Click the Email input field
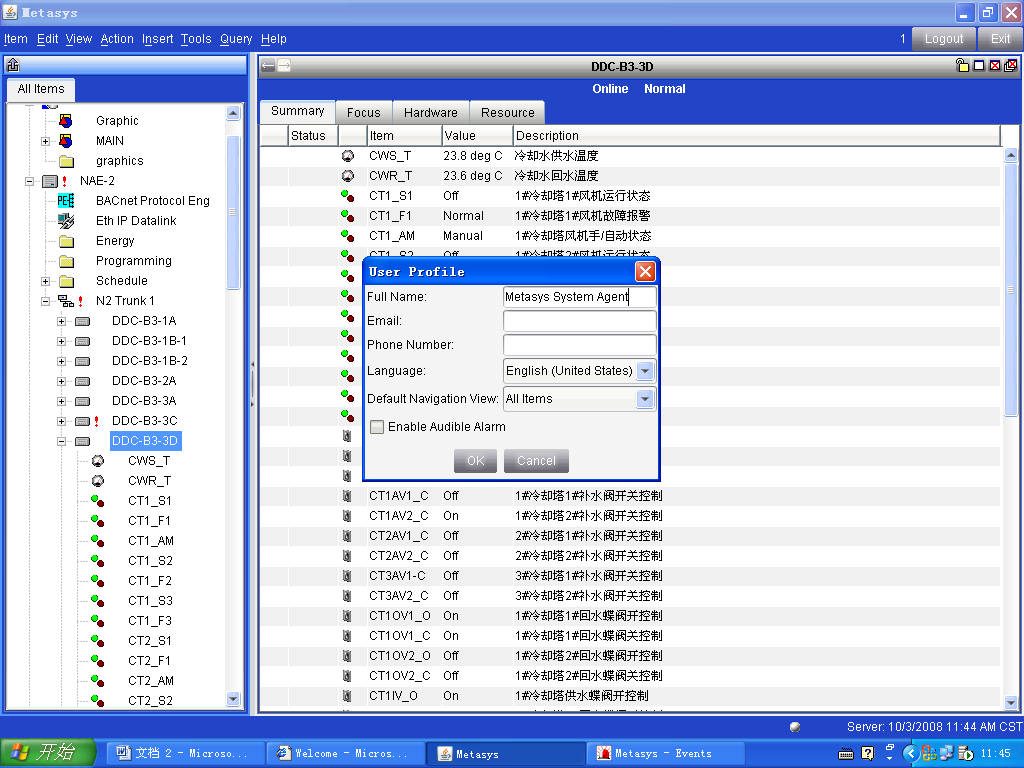 tap(579, 321)
